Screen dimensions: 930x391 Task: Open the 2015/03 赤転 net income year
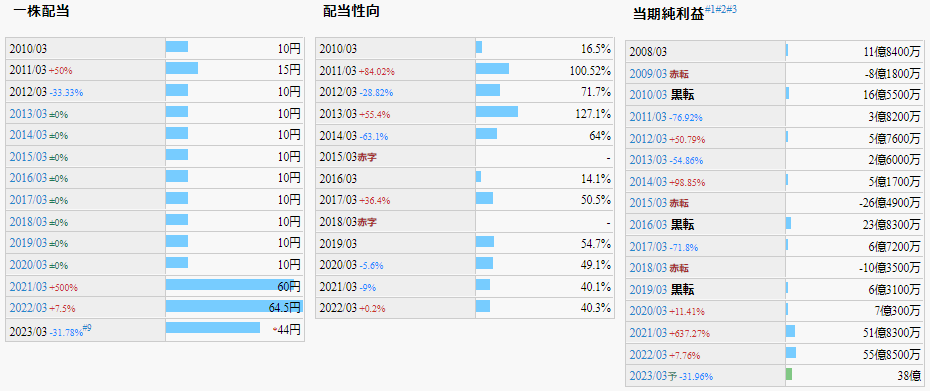coord(648,204)
